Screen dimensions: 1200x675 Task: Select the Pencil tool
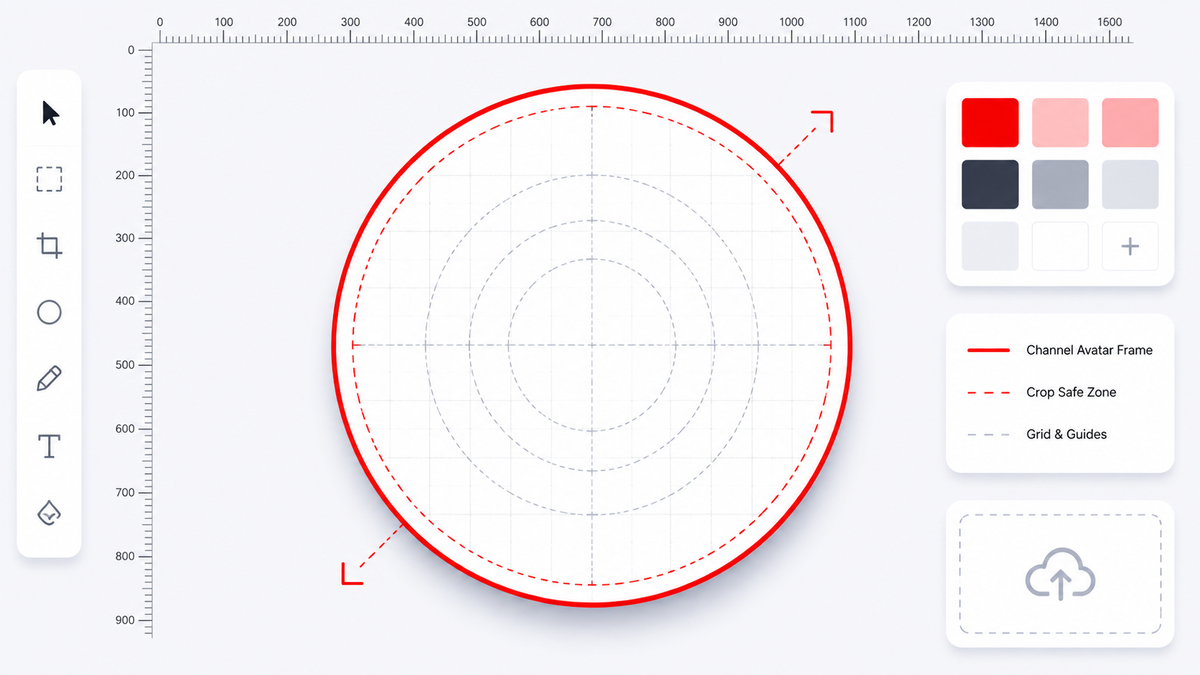(49, 379)
